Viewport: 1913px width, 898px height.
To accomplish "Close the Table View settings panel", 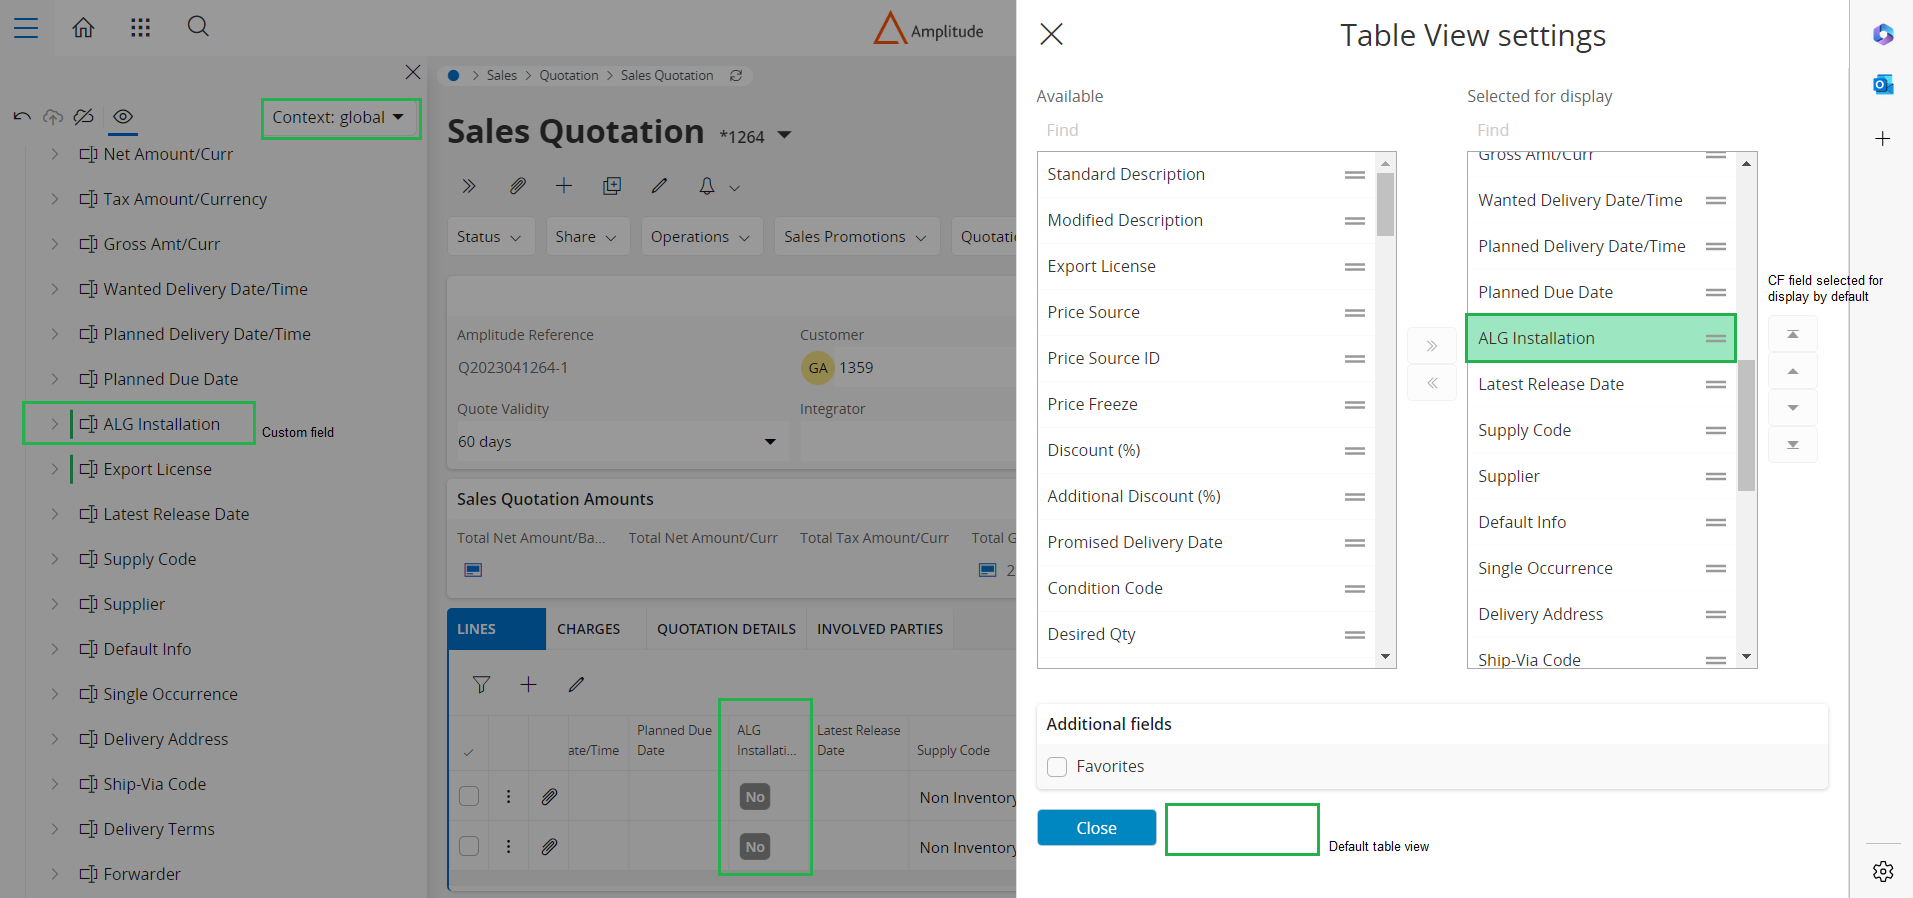I will coord(1051,34).
